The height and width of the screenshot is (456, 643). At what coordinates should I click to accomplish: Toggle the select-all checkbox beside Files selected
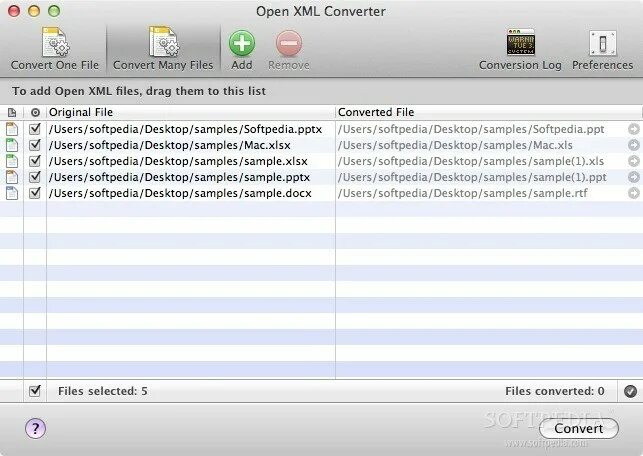(35, 391)
